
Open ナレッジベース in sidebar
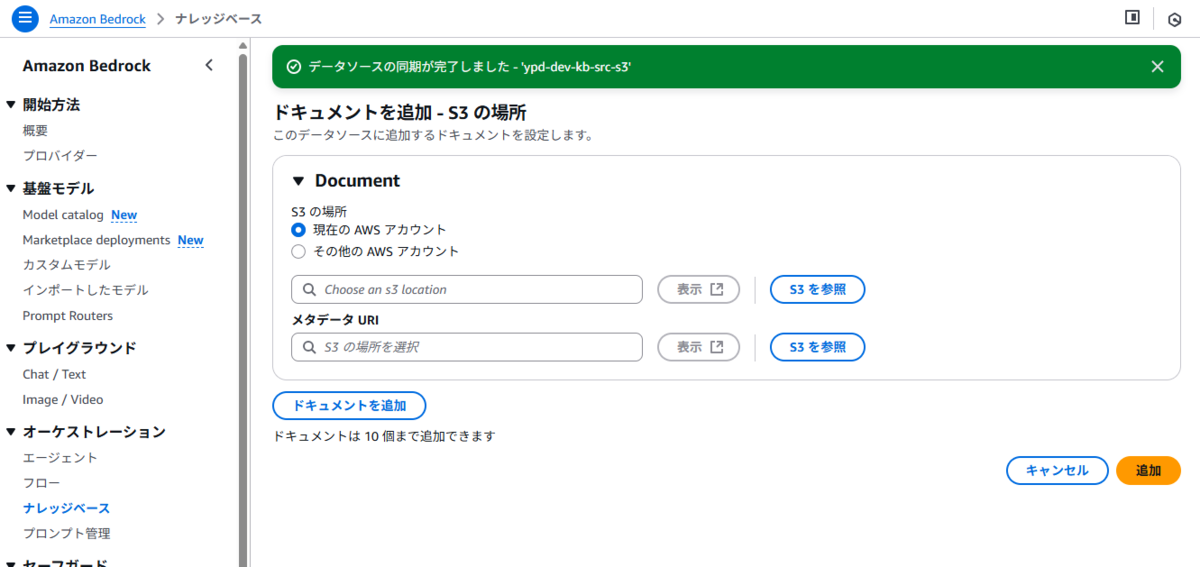[66, 508]
